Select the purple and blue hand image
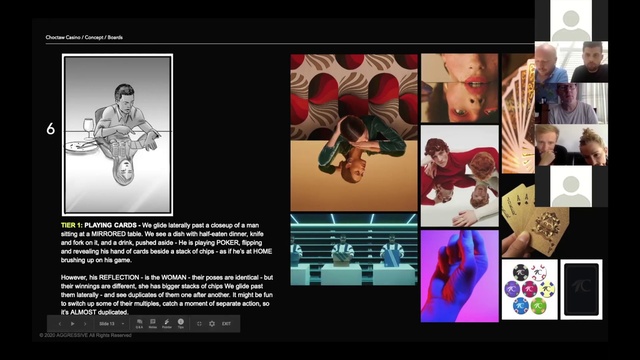The width and height of the screenshot is (640, 360). [x=460, y=276]
